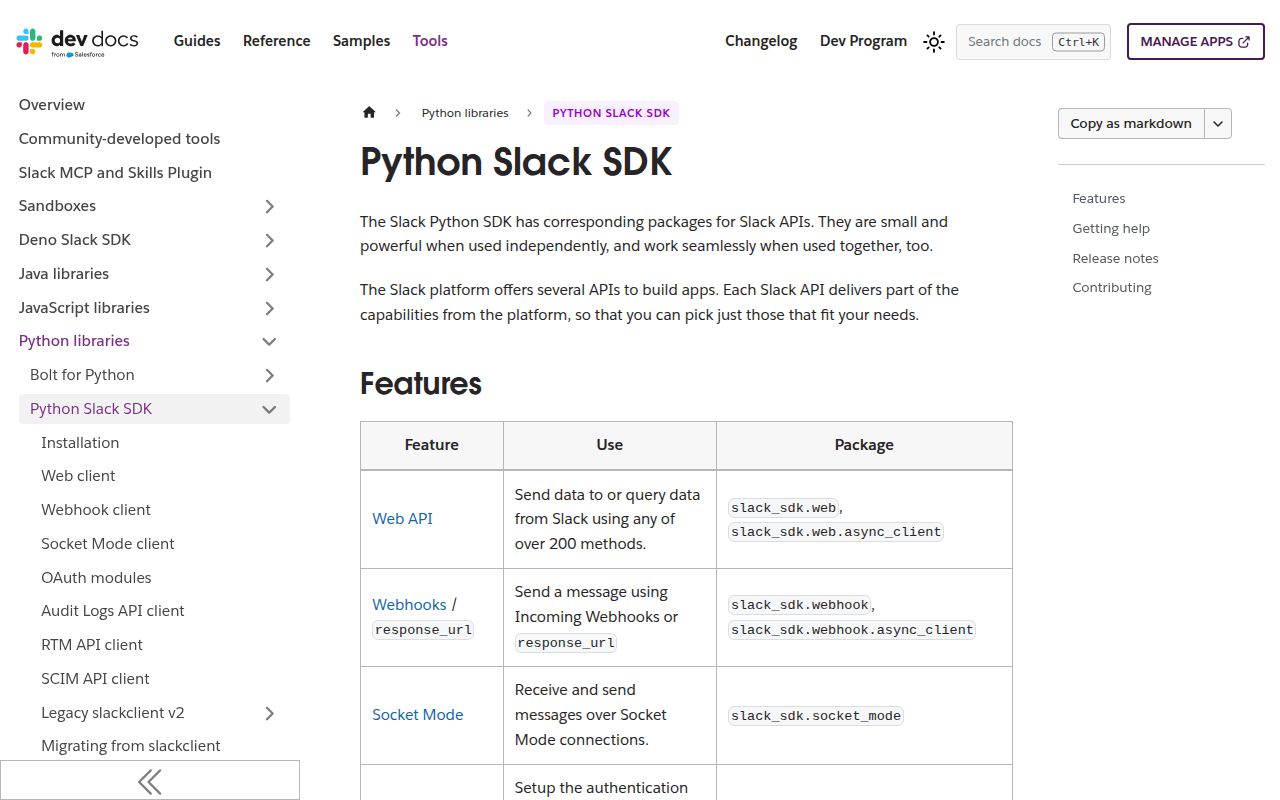Screen dimensions: 1280x800
Task: Open Overview in the sidebar
Action: click(52, 105)
